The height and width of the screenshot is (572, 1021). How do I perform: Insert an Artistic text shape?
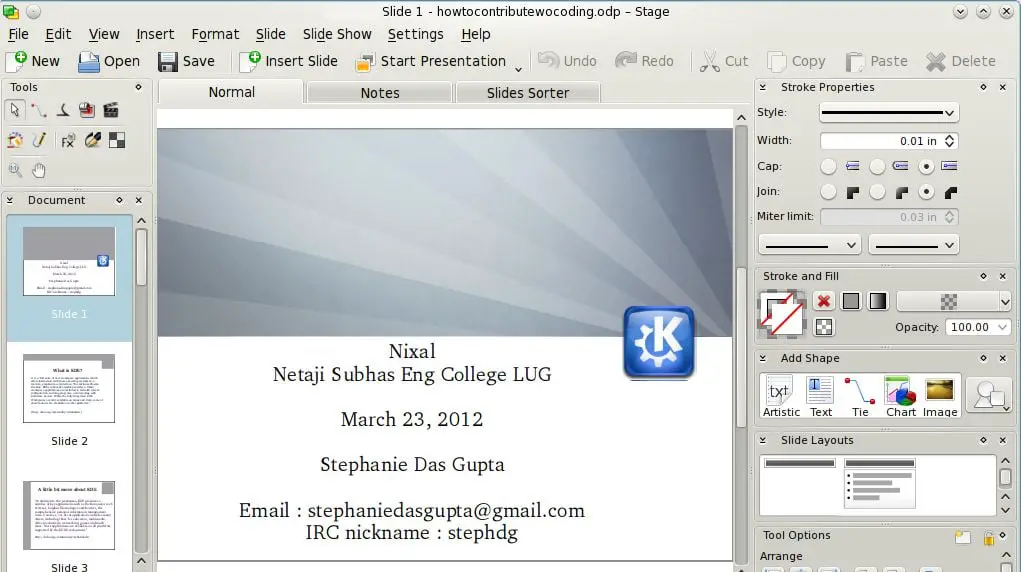781,396
